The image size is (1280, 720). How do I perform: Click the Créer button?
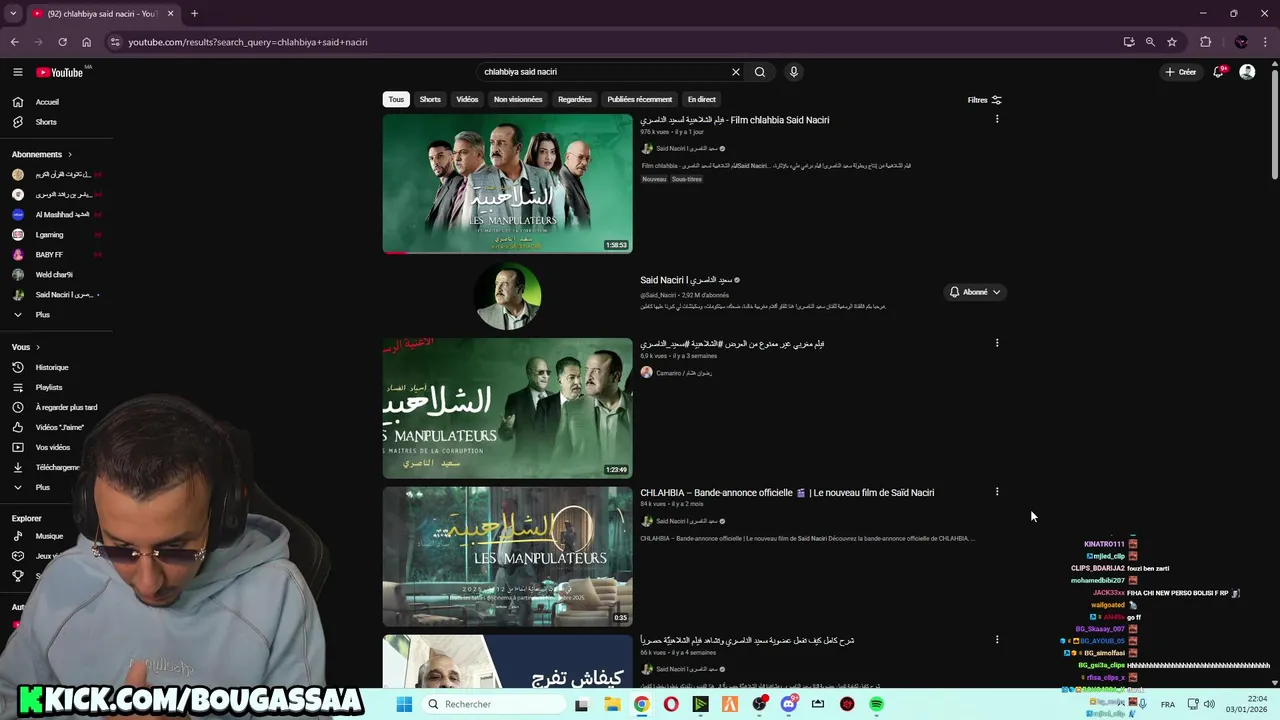click(1180, 72)
